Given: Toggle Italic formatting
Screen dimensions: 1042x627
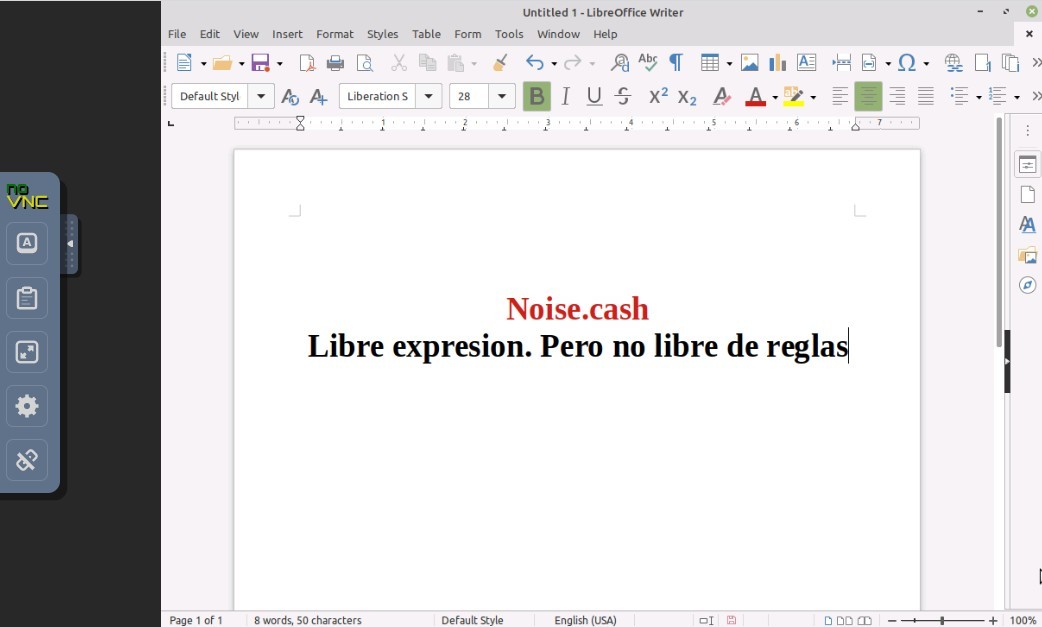Looking at the screenshot, I should click(x=566, y=96).
